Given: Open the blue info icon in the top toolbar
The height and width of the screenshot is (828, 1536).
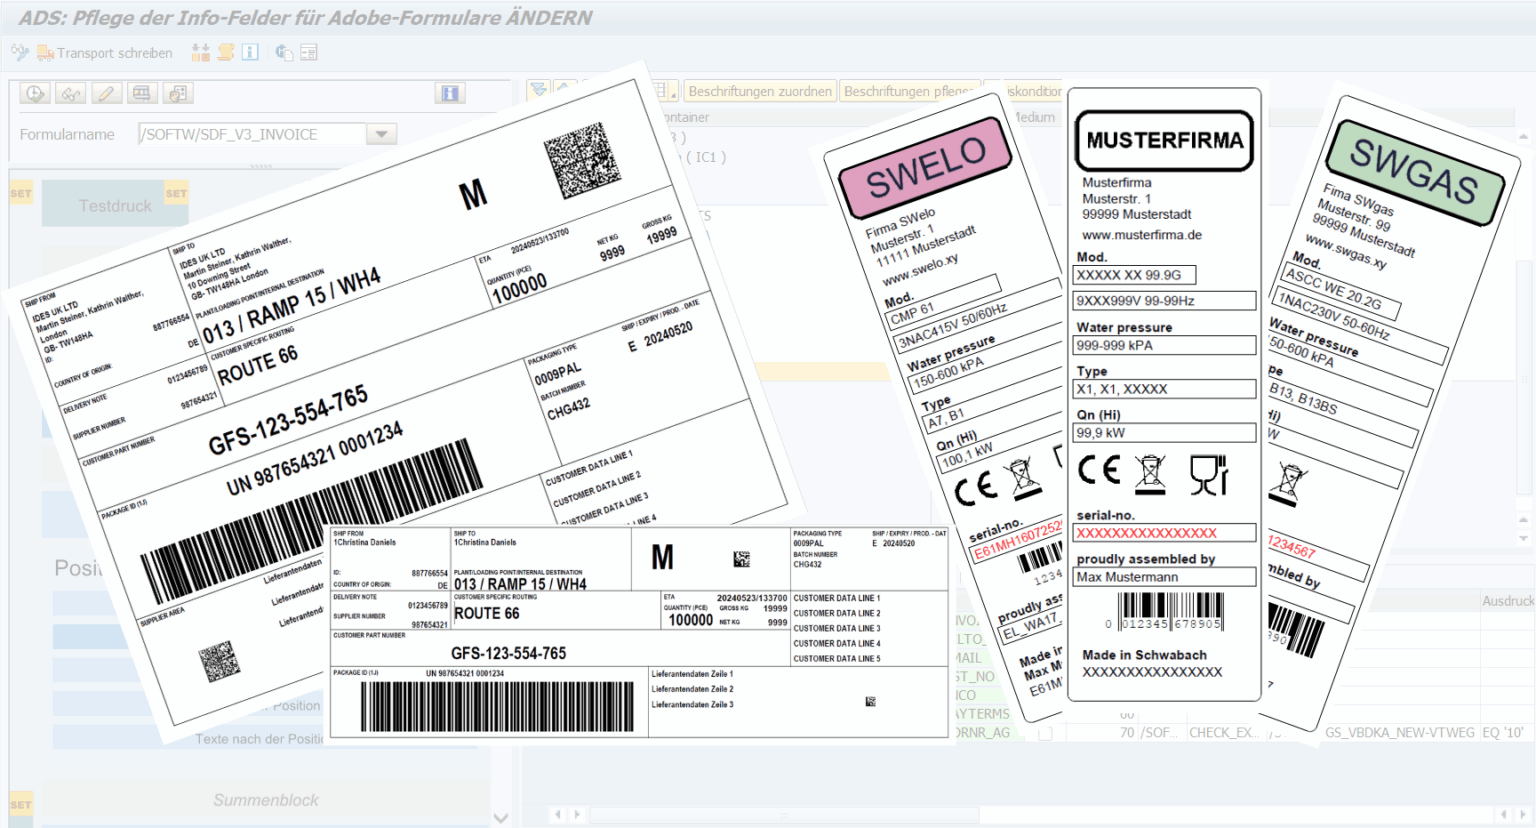Looking at the screenshot, I should pos(250,52).
